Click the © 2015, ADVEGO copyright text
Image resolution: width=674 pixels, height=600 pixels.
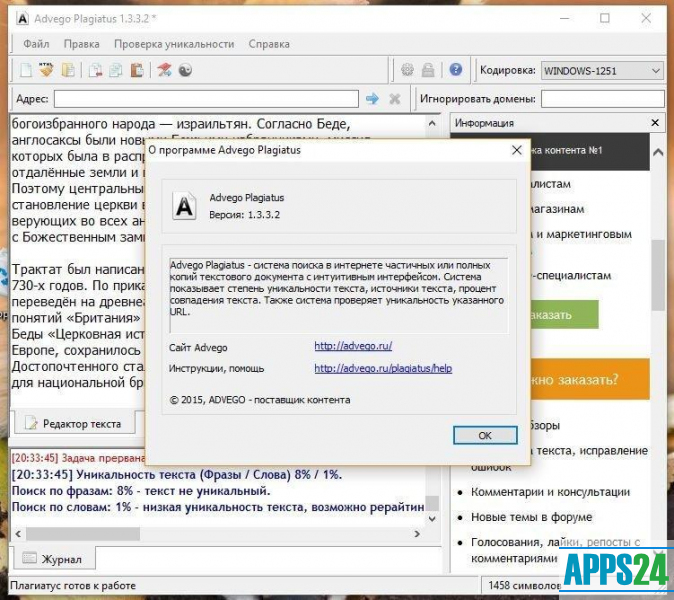[x=260, y=400]
